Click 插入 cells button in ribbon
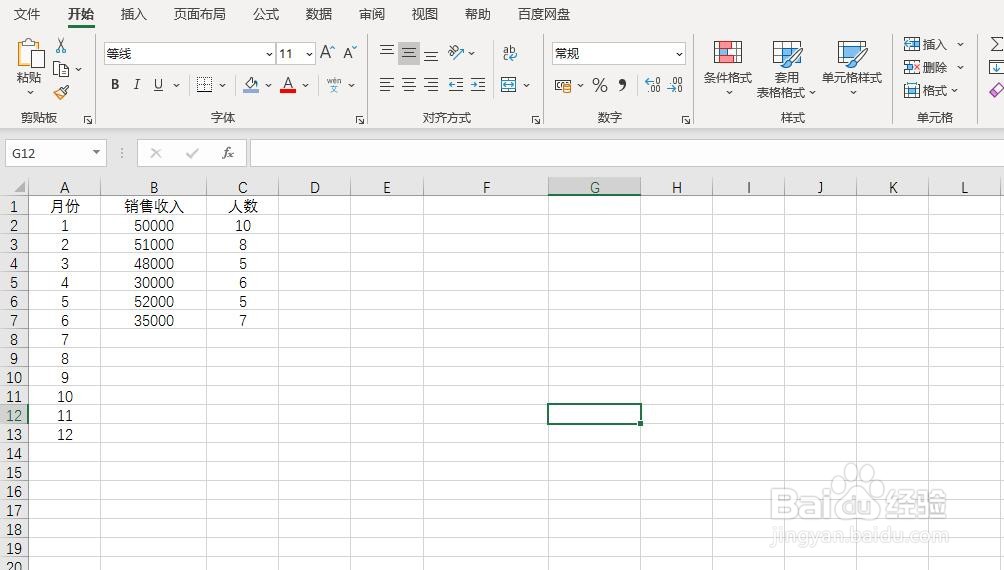The image size is (1004, 570). pyautogui.click(x=925, y=44)
